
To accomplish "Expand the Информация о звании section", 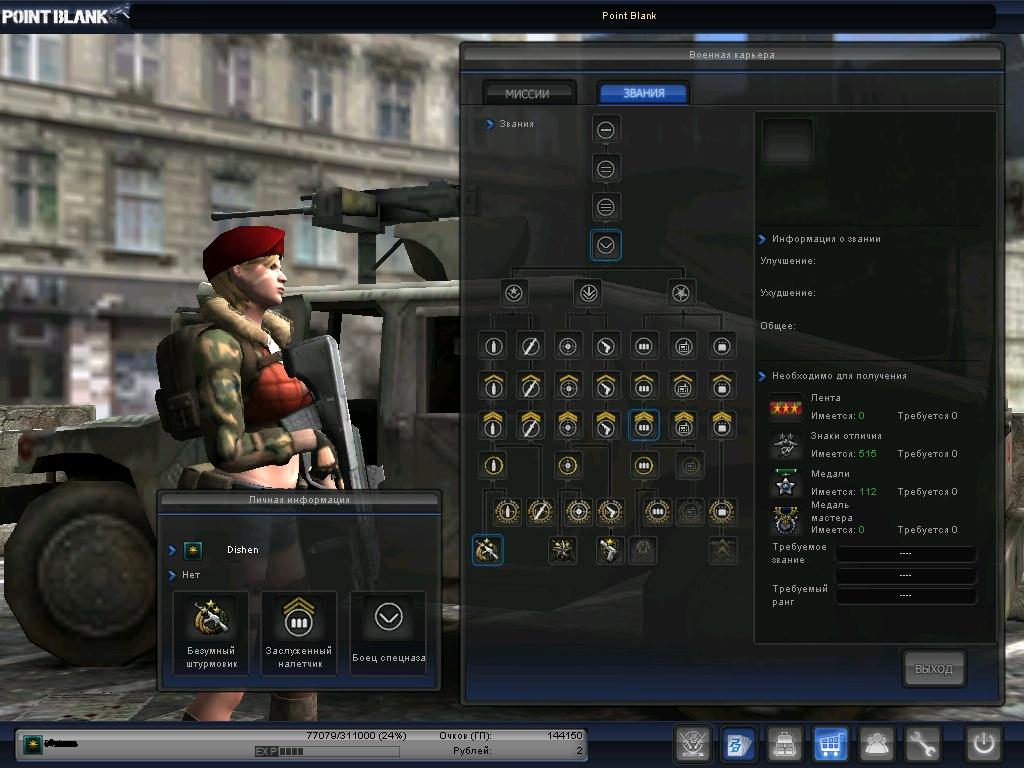I will (763, 239).
